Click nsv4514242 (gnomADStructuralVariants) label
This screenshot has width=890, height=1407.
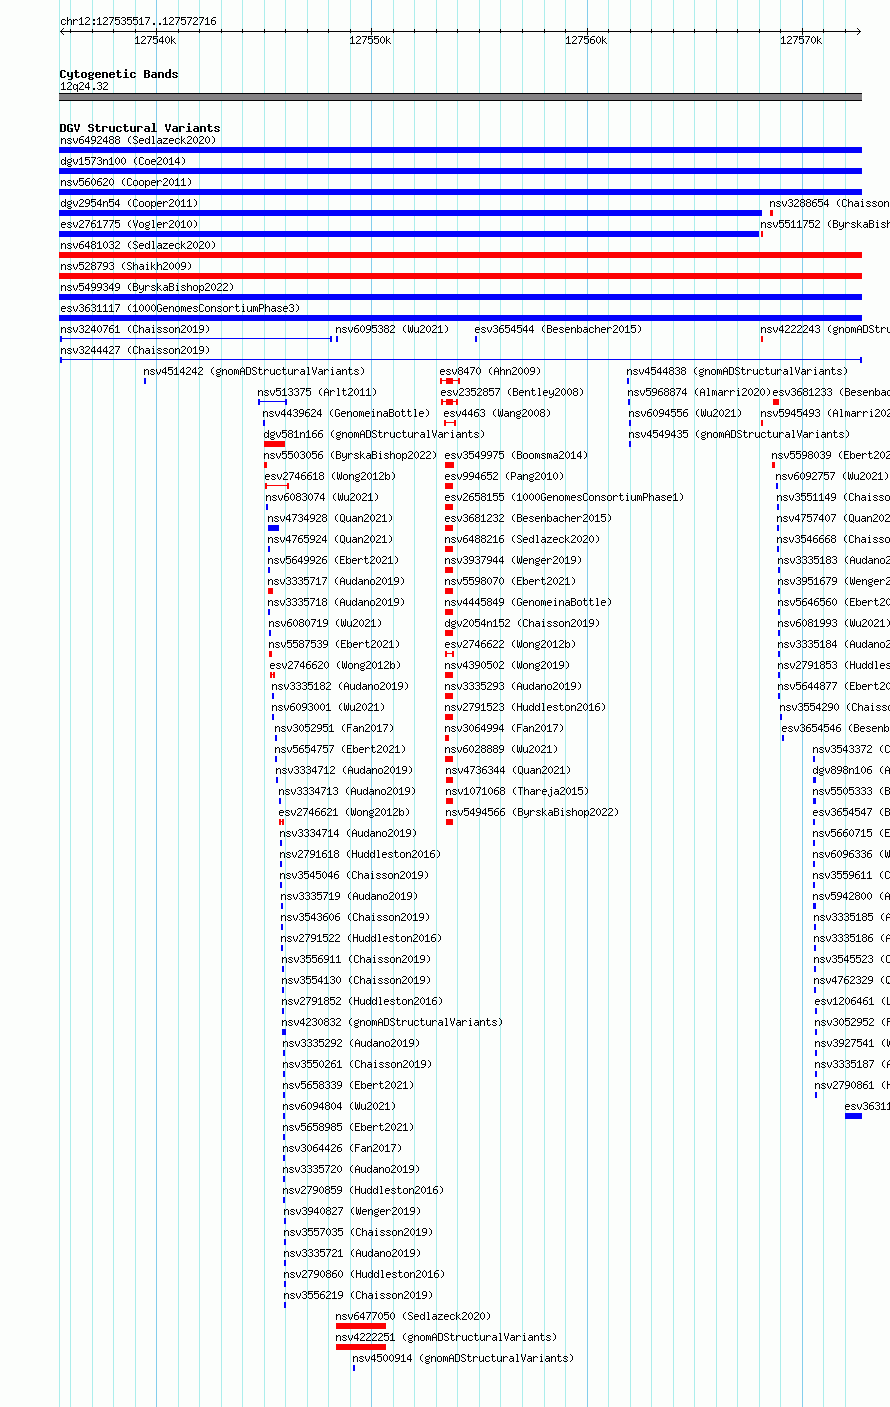(254, 372)
